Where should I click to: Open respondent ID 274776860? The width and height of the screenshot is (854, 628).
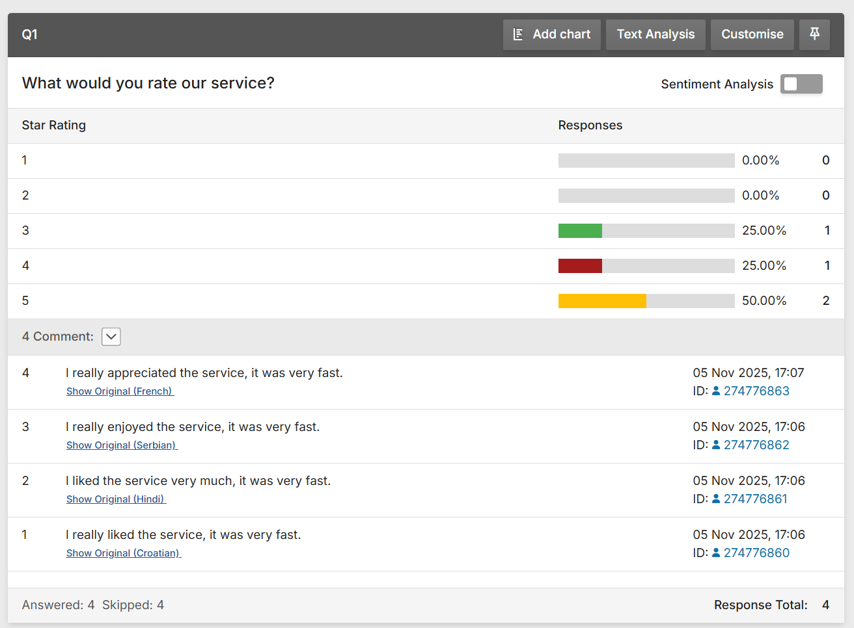coord(756,553)
